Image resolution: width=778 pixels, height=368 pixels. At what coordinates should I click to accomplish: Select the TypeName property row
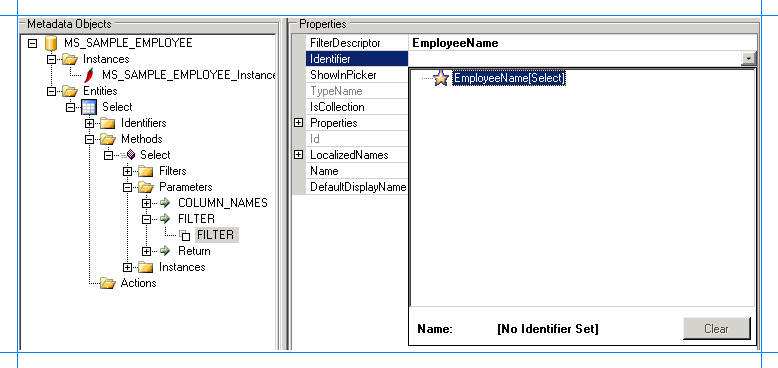(356, 91)
